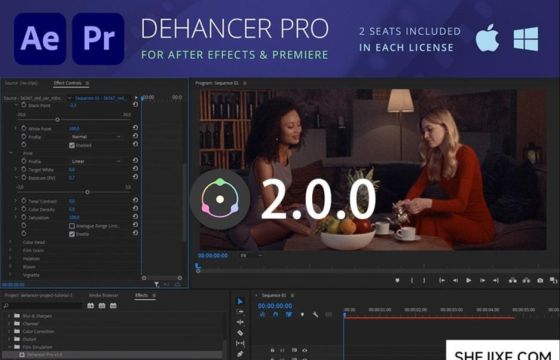Play the program monitor sequence

[x=469, y=281]
